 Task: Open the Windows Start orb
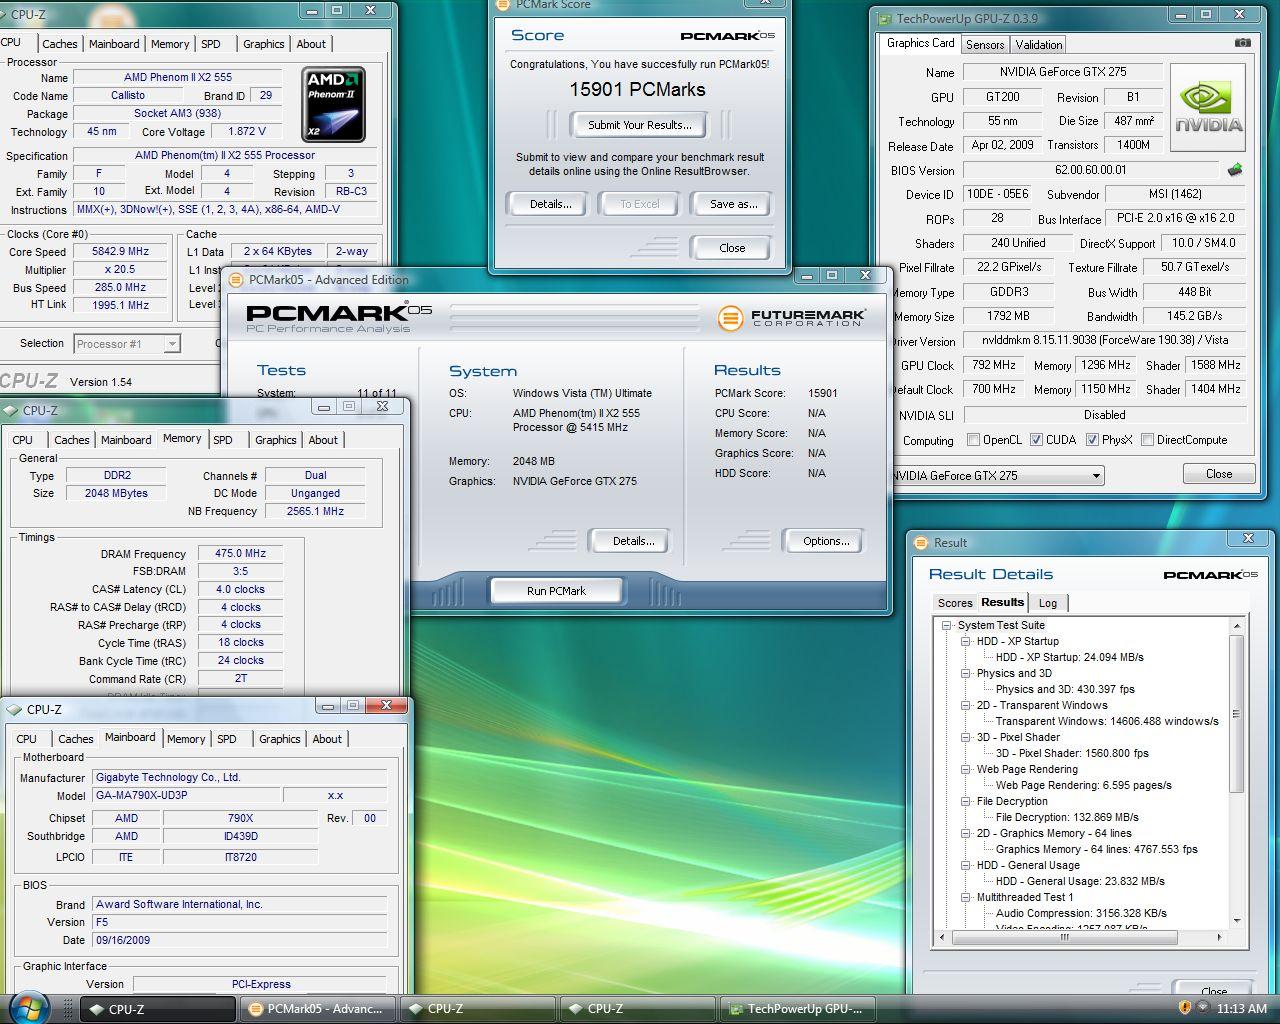[x=27, y=1006]
